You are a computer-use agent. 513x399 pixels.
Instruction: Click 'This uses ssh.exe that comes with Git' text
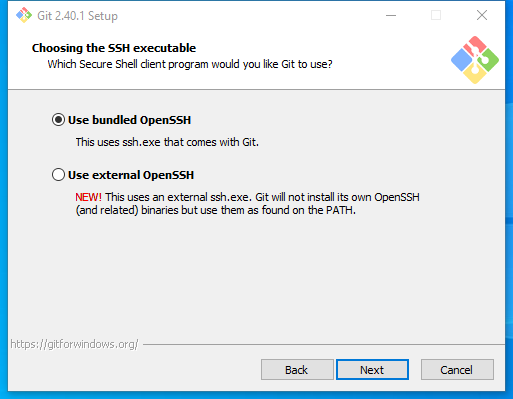[167, 142]
